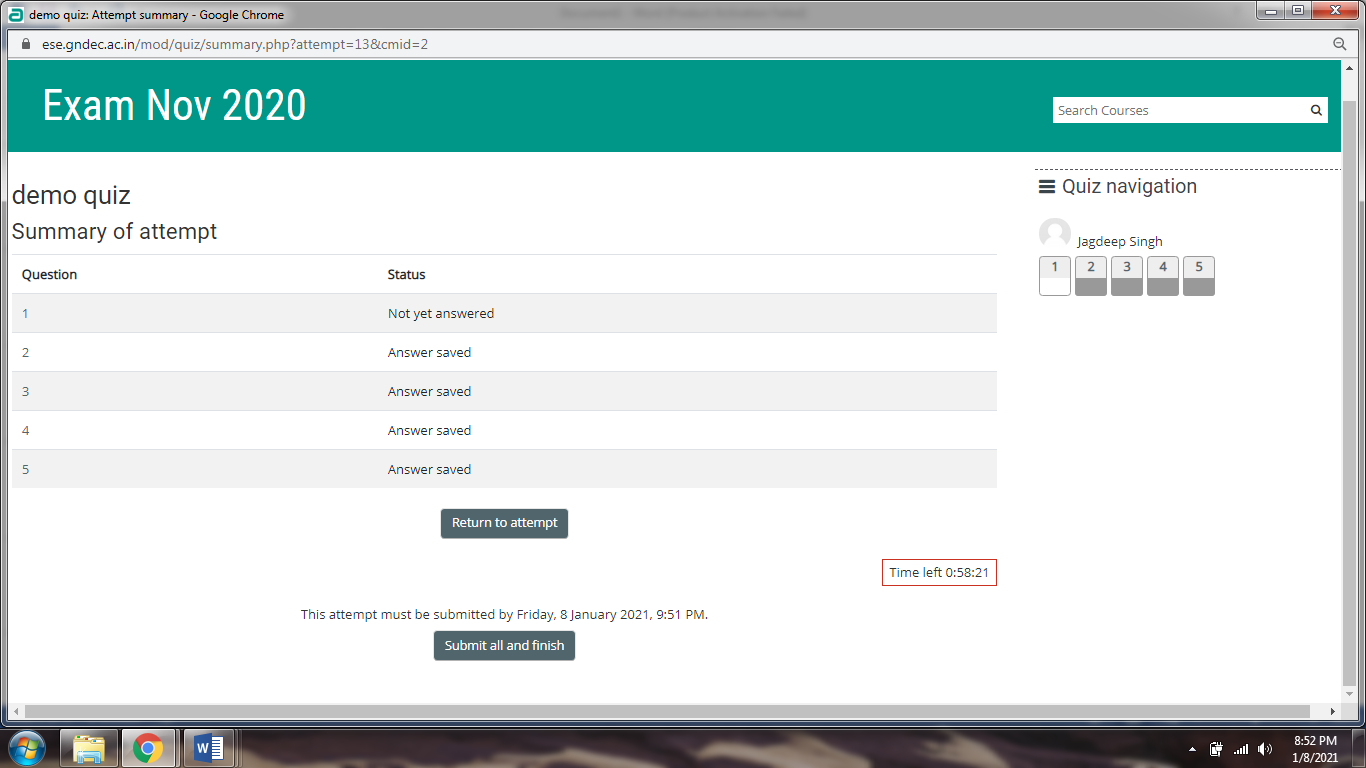
Task: Click the vertical scrollbar down arrow
Action: tap(1350, 694)
